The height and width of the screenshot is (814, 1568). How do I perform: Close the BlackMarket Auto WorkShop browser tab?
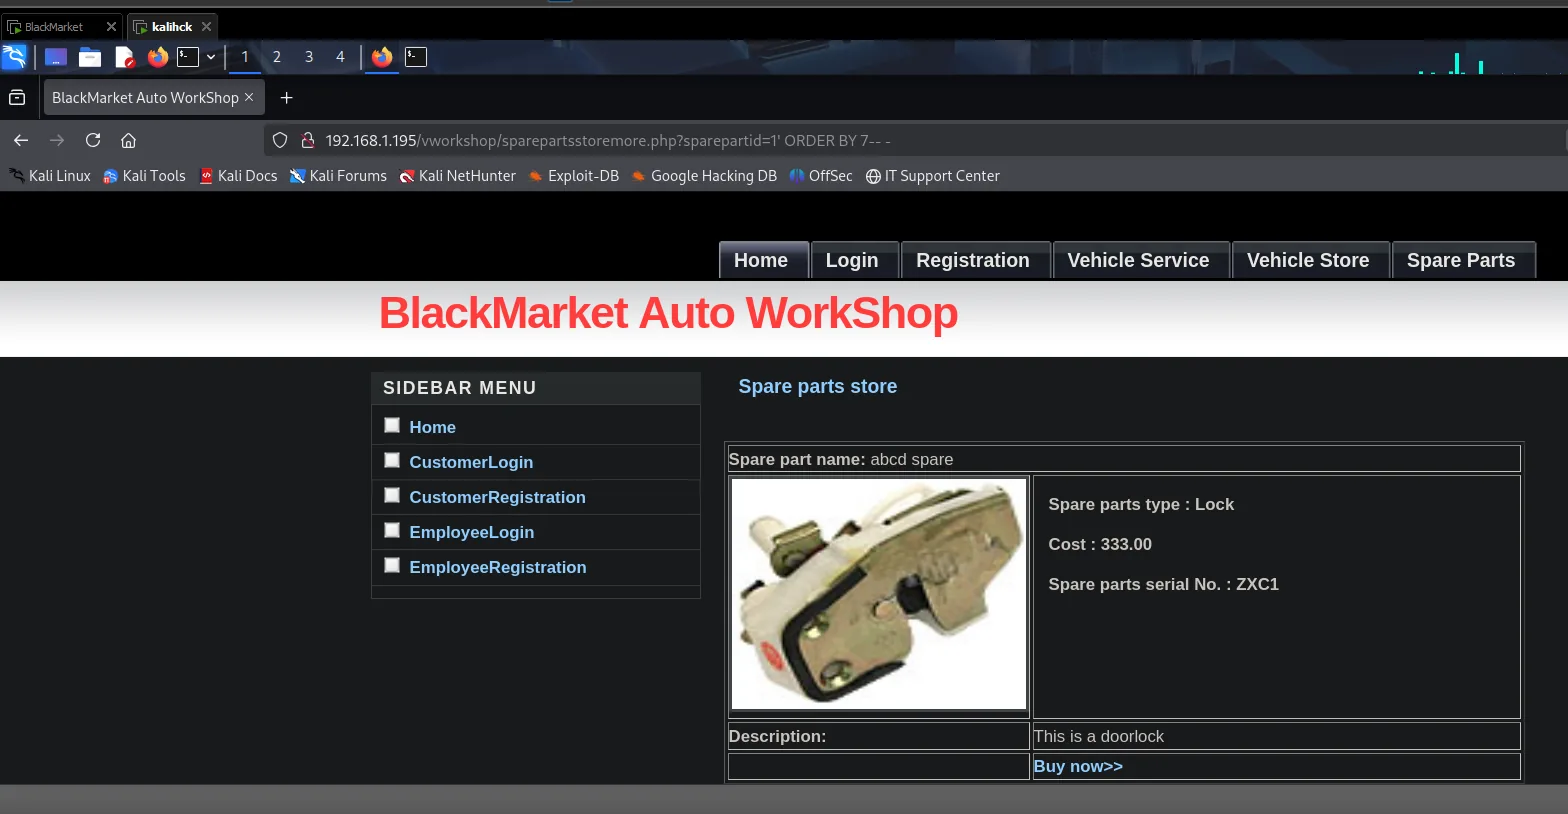(x=249, y=97)
